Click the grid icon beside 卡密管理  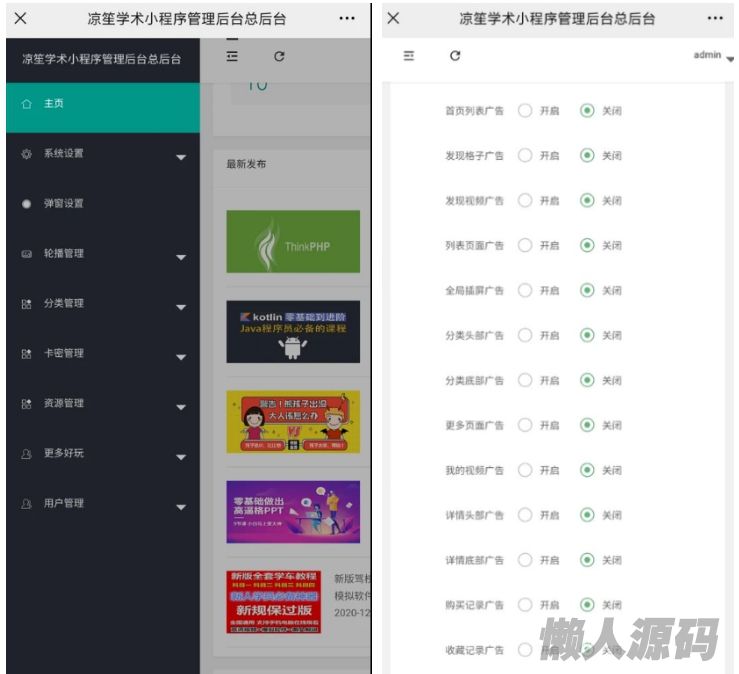click(x=26, y=353)
